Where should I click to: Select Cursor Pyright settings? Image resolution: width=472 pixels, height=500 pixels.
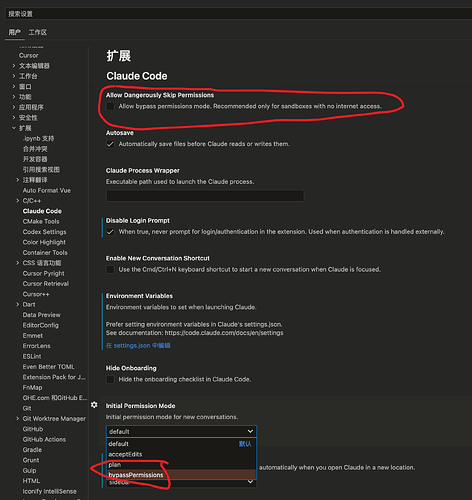click(x=44, y=273)
